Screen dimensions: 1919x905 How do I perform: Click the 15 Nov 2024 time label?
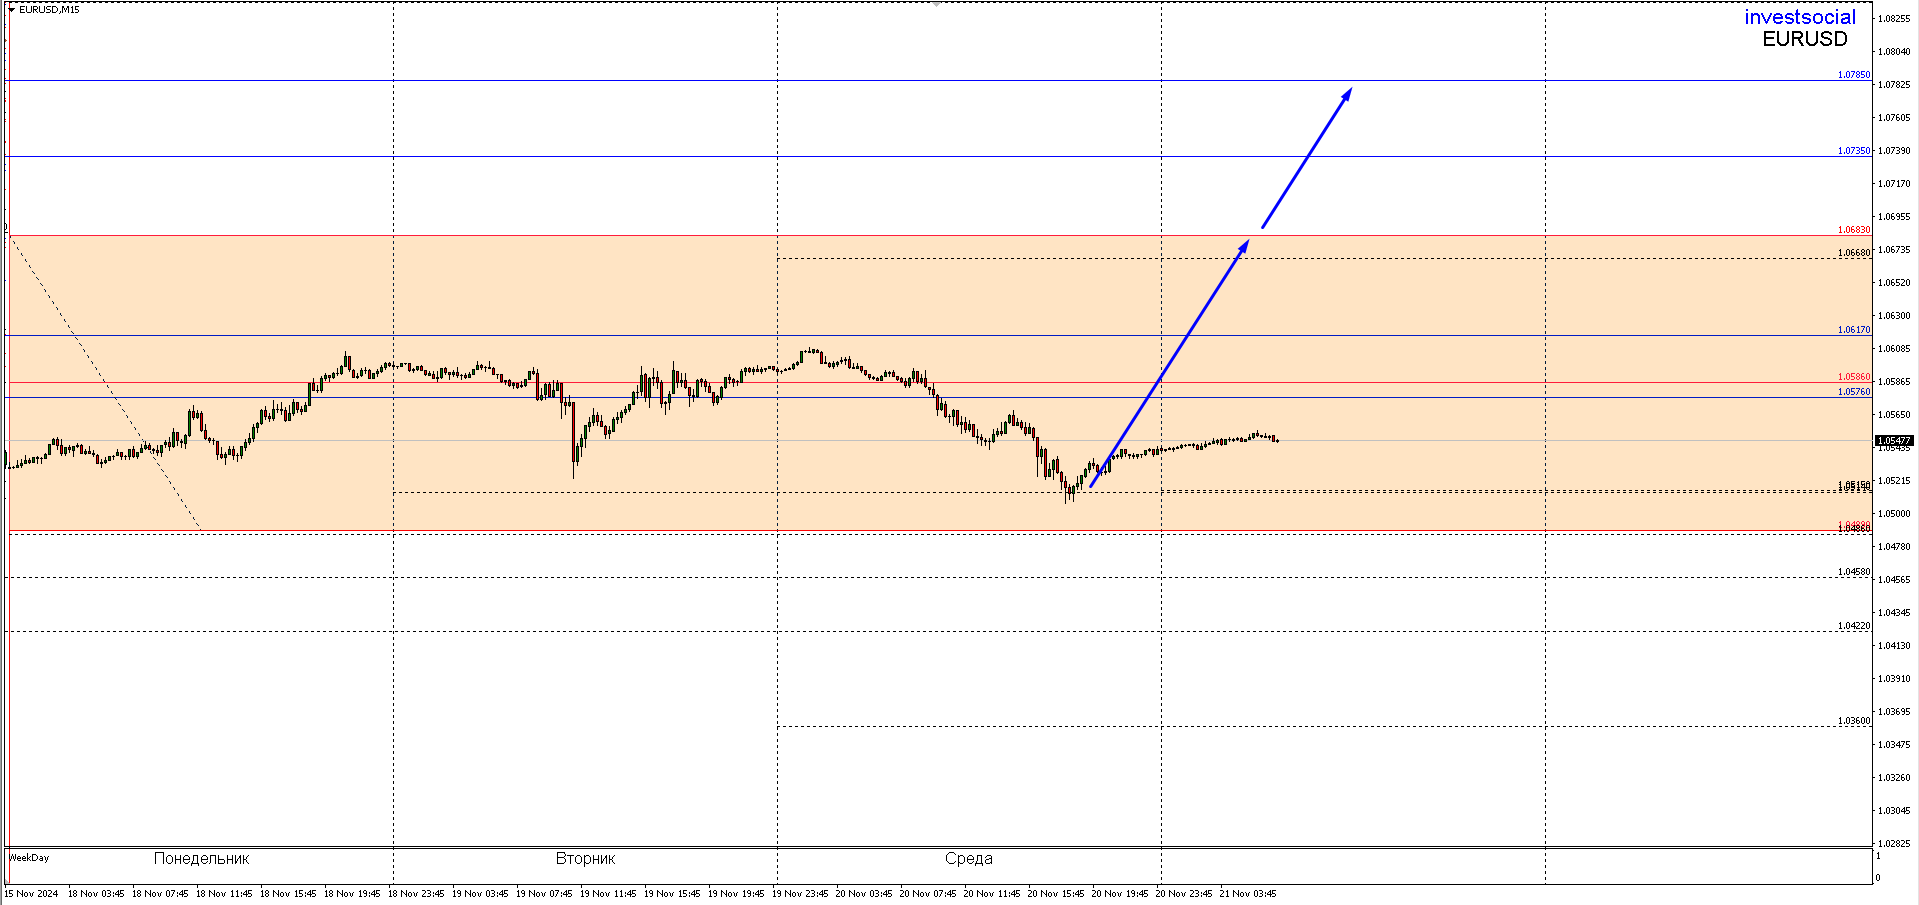click(x=31, y=894)
